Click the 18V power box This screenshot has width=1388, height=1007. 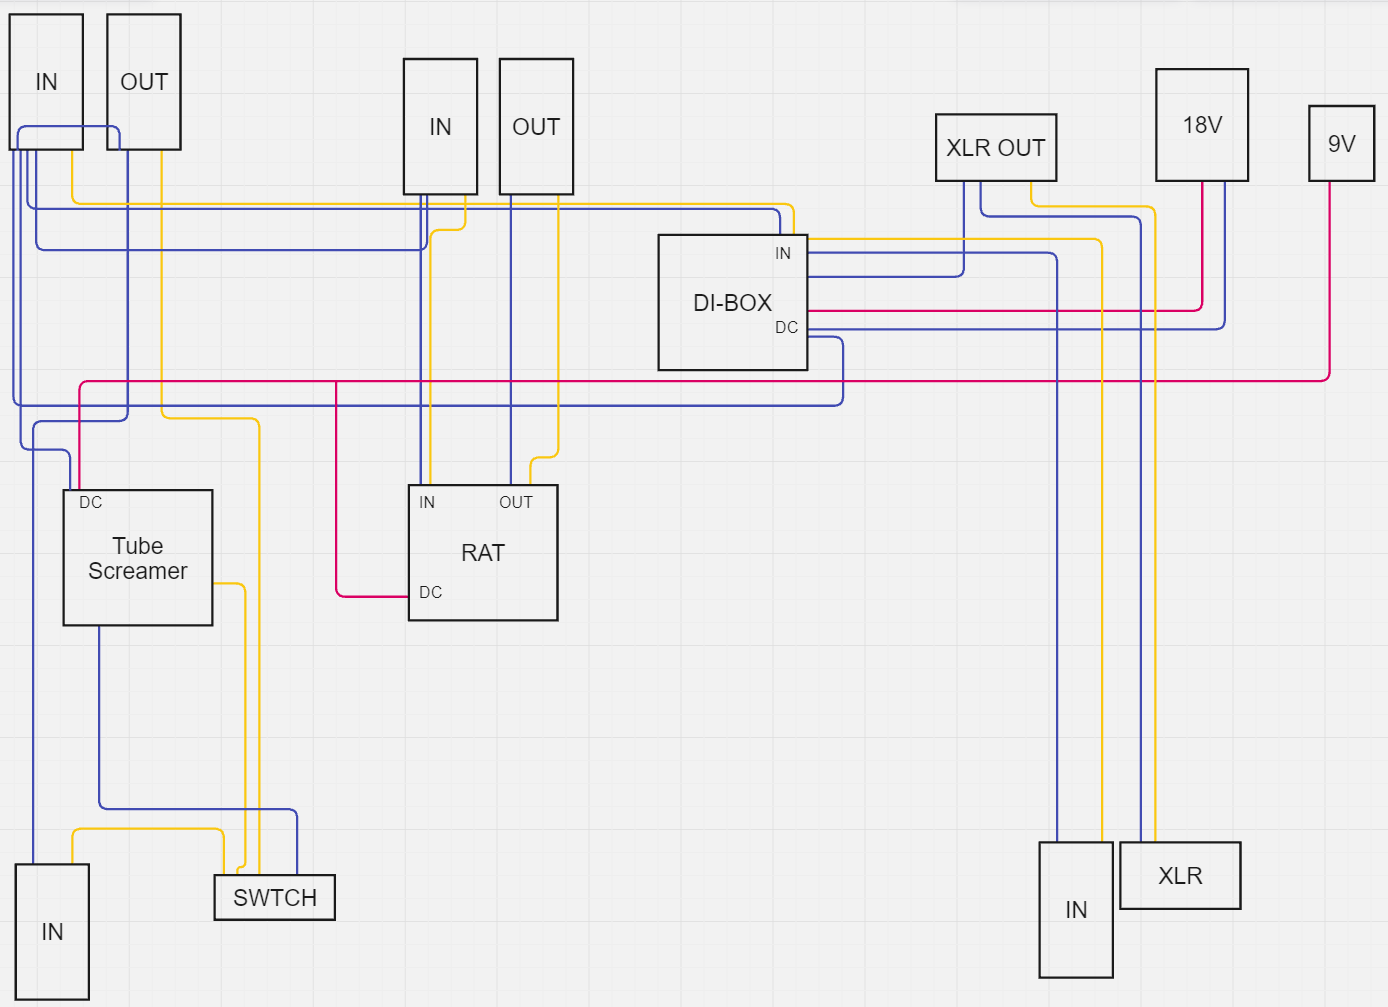[x=1202, y=125]
